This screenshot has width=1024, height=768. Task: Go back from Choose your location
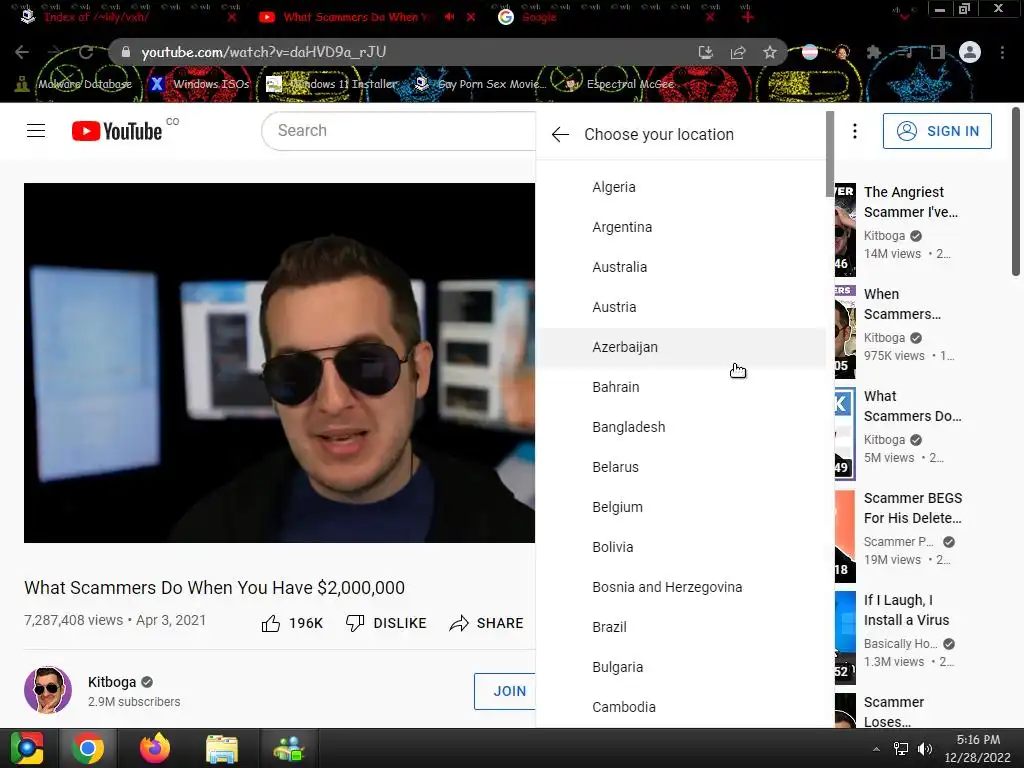tap(560, 135)
